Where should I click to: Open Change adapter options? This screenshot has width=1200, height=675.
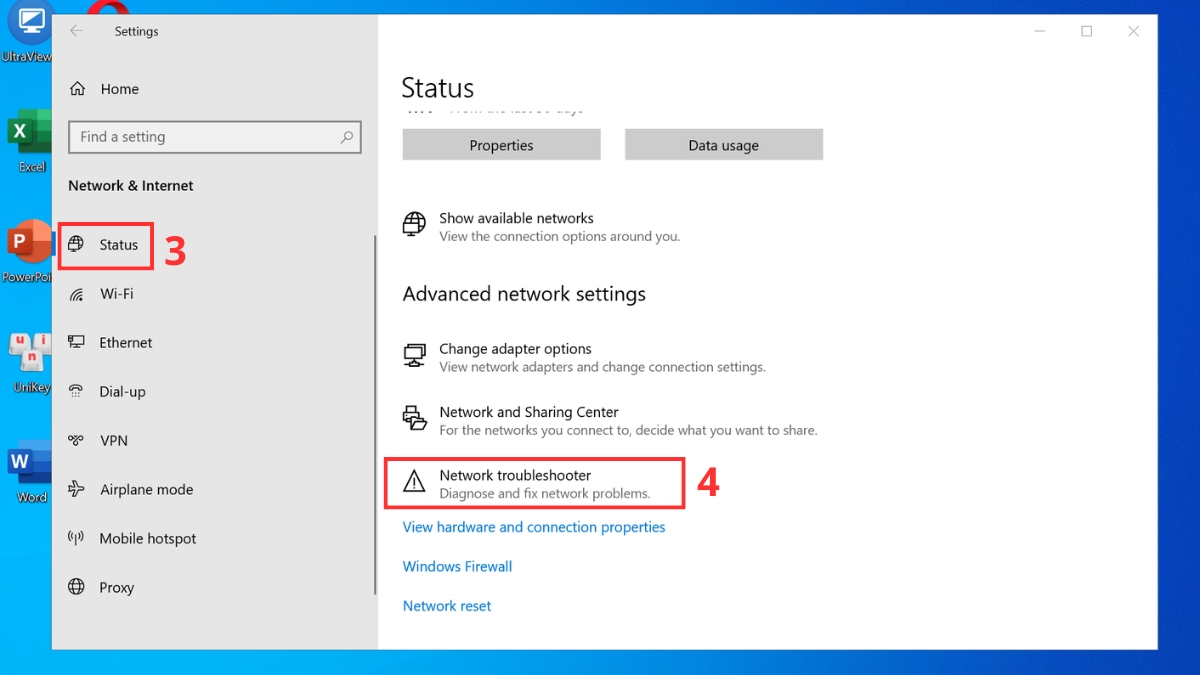point(515,348)
